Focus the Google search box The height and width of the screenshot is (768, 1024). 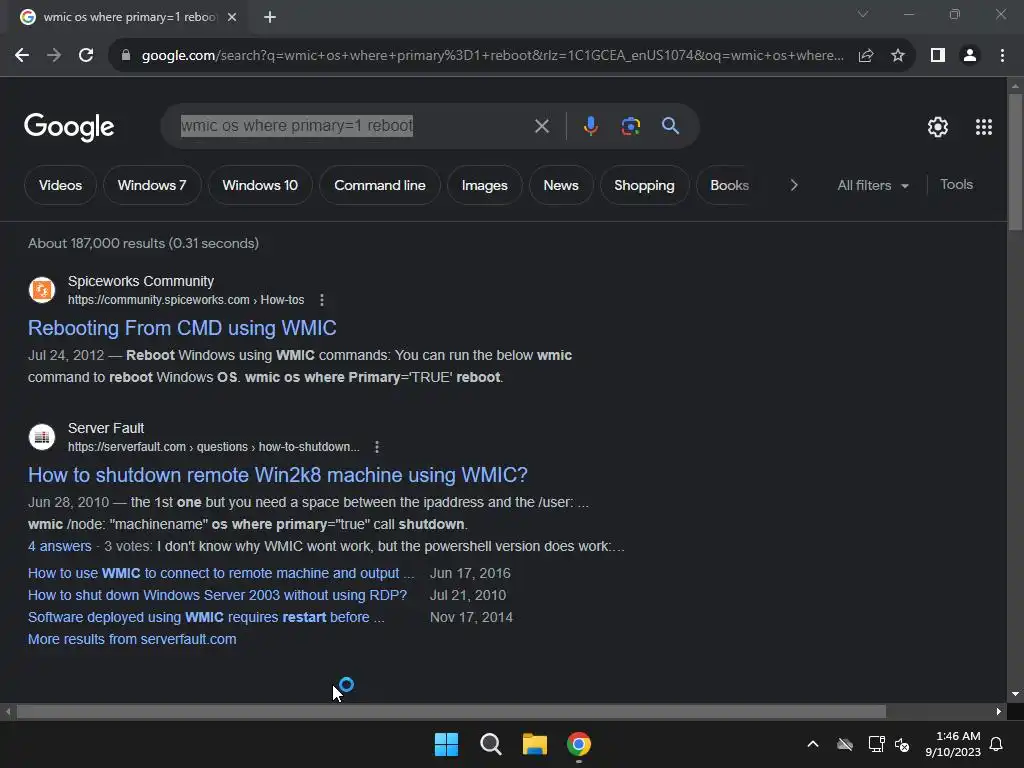point(353,125)
